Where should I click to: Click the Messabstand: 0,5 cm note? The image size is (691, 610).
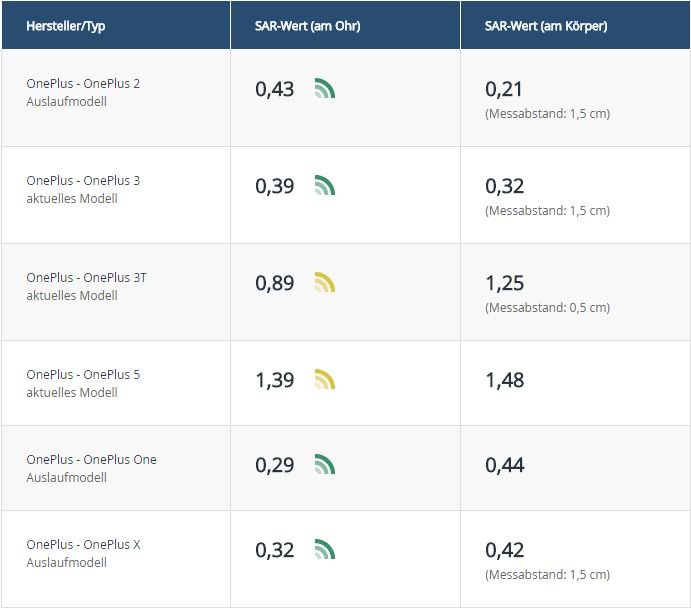point(547,308)
